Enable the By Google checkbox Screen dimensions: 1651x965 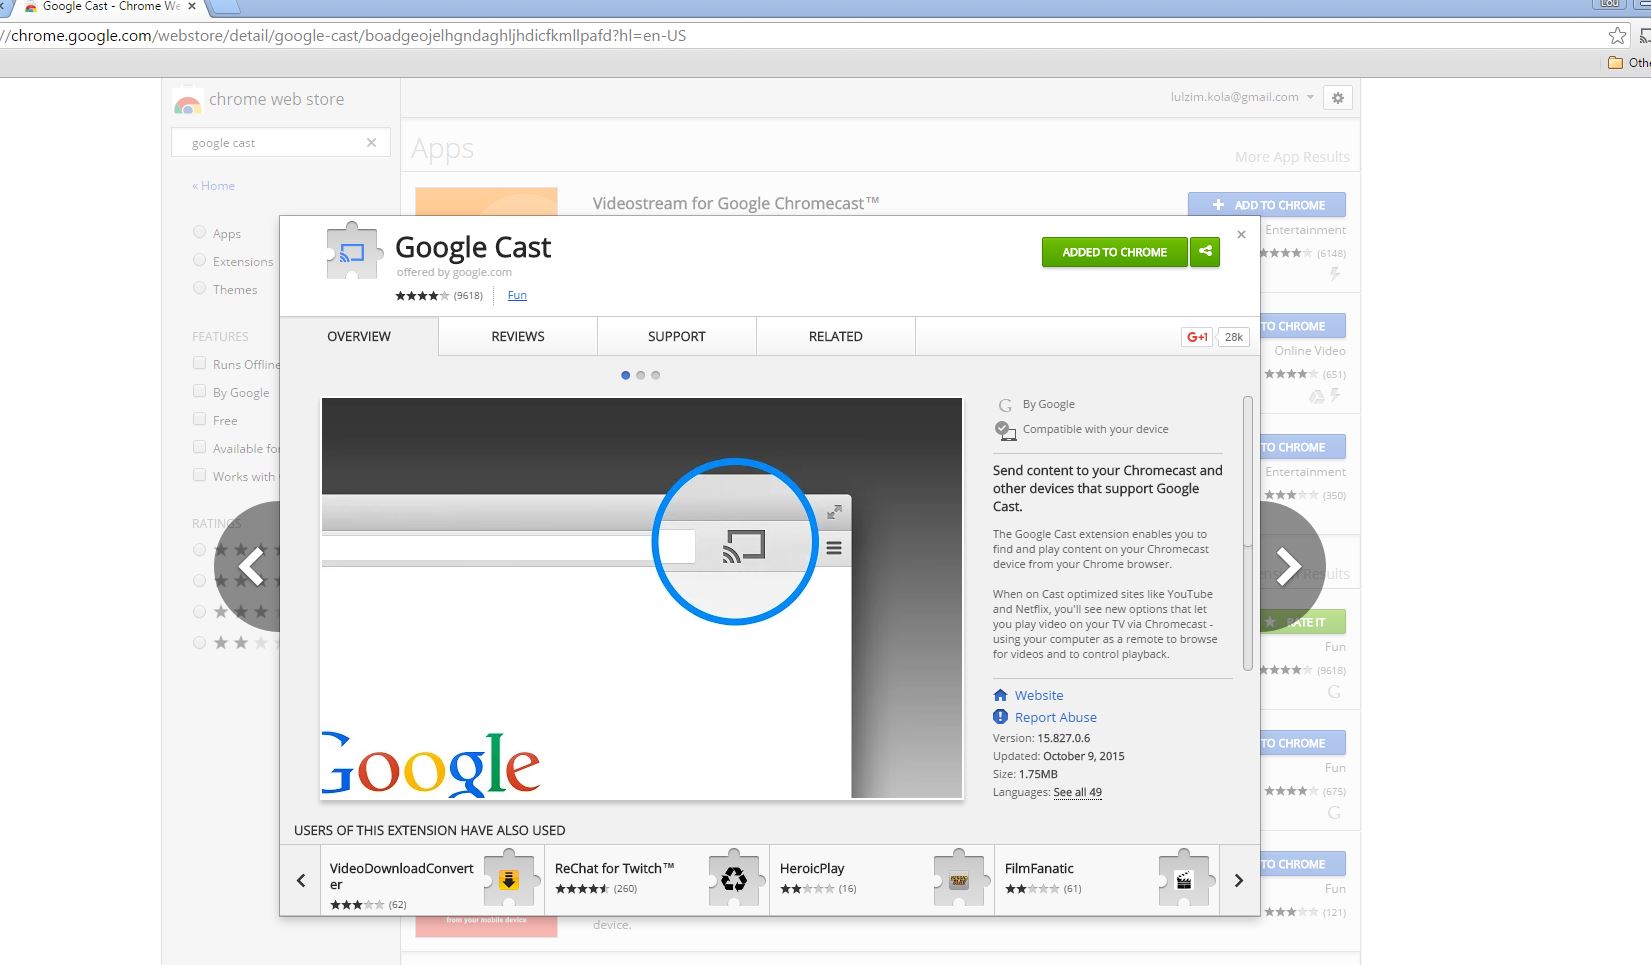click(199, 391)
